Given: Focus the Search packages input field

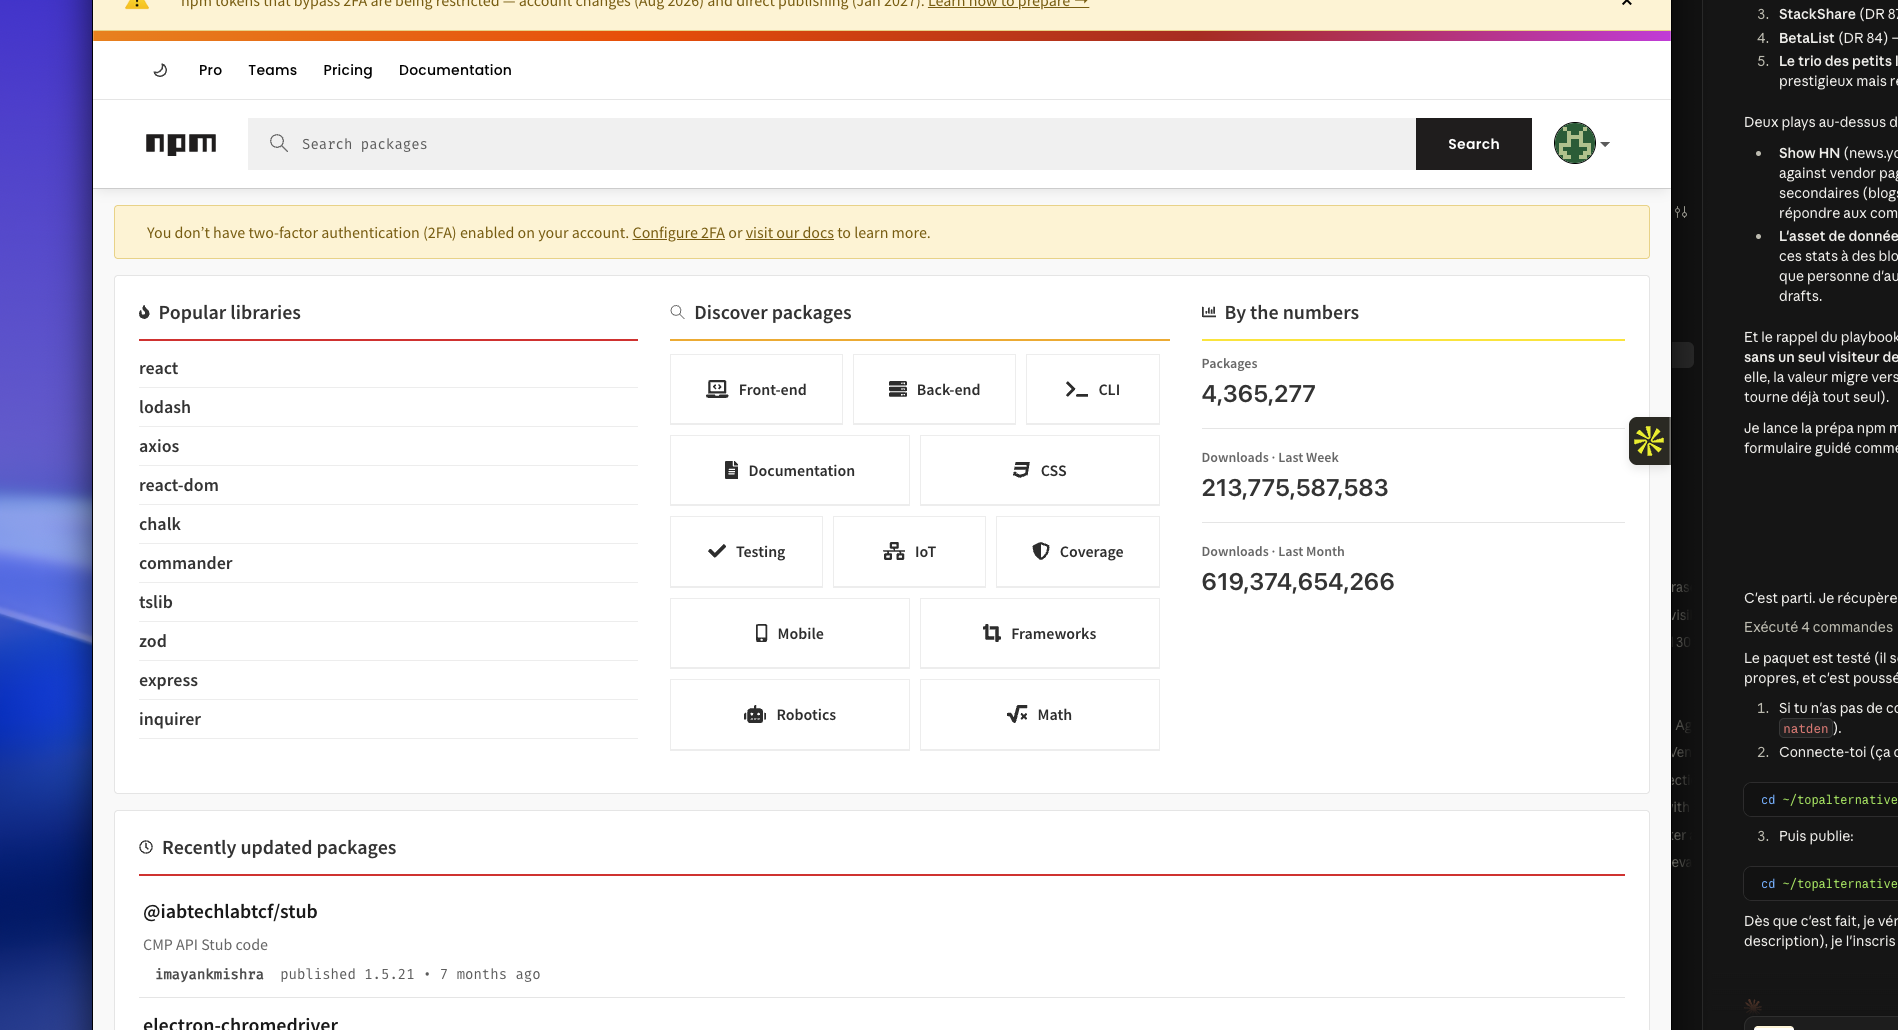Looking at the screenshot, I should (x=832, y=144).
